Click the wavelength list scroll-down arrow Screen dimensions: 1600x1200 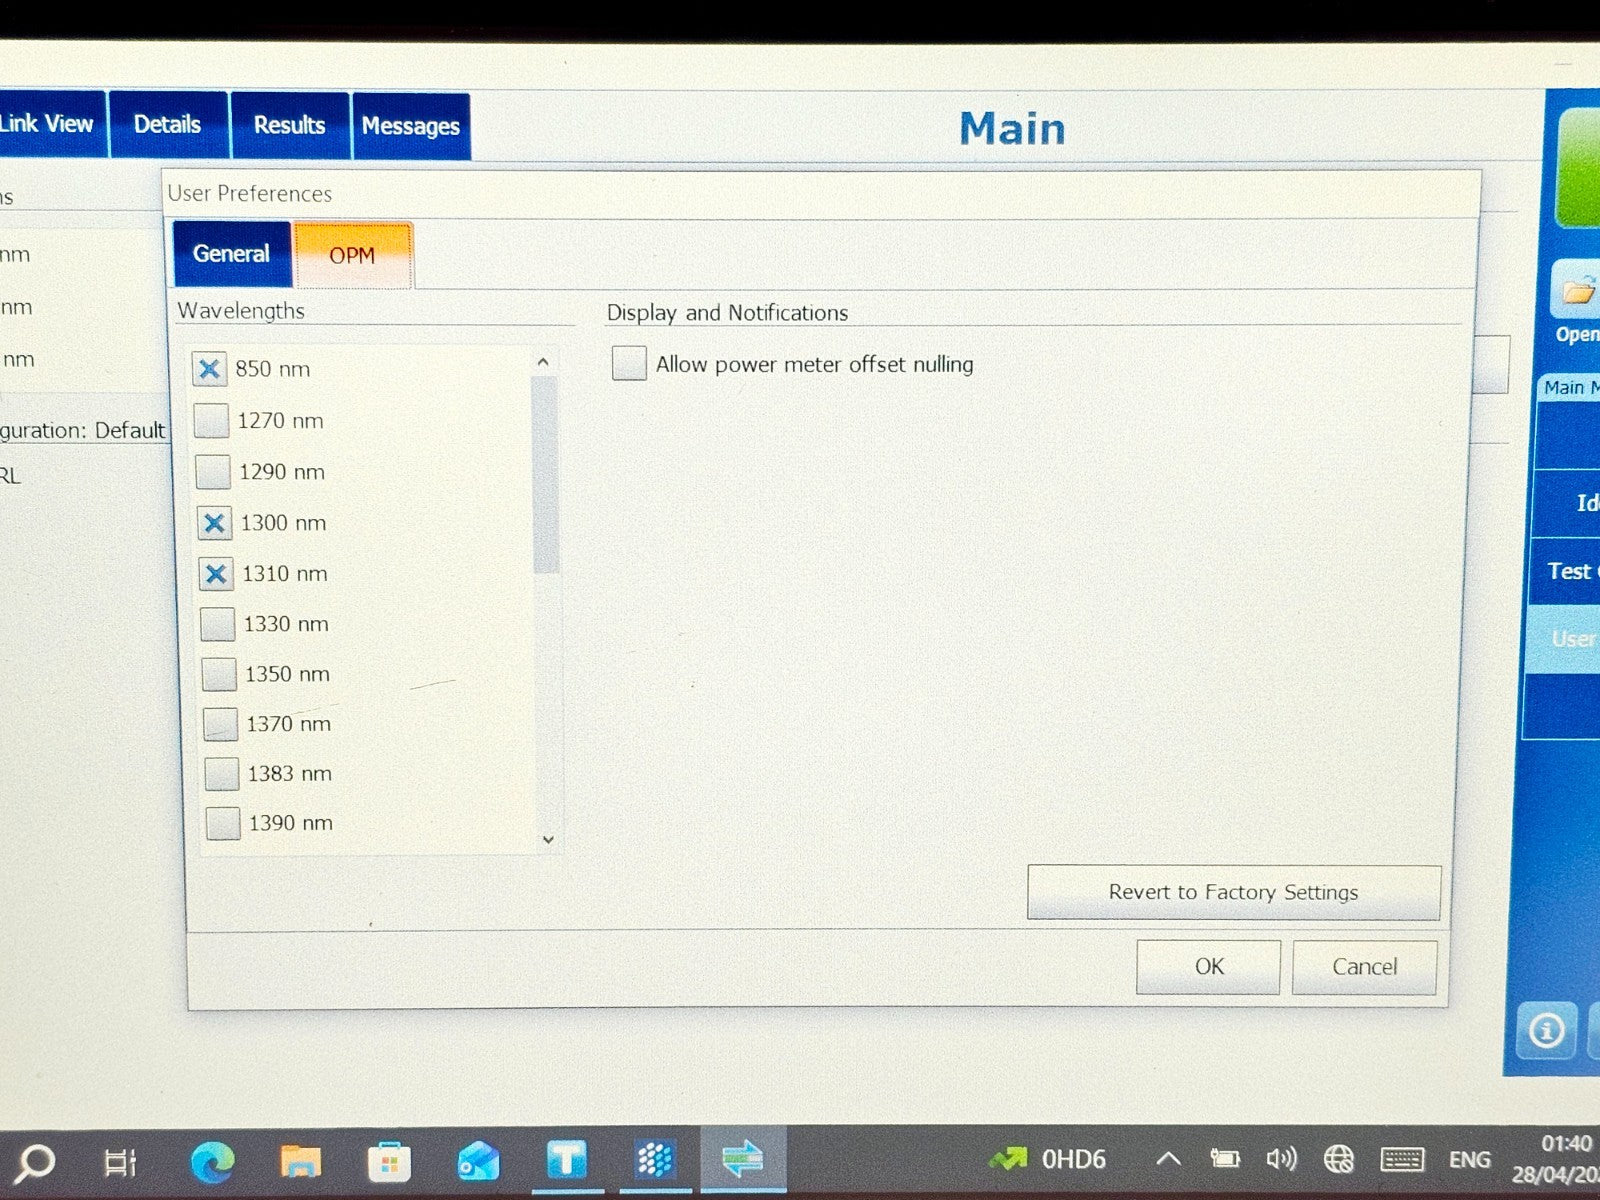coord(548,839)
